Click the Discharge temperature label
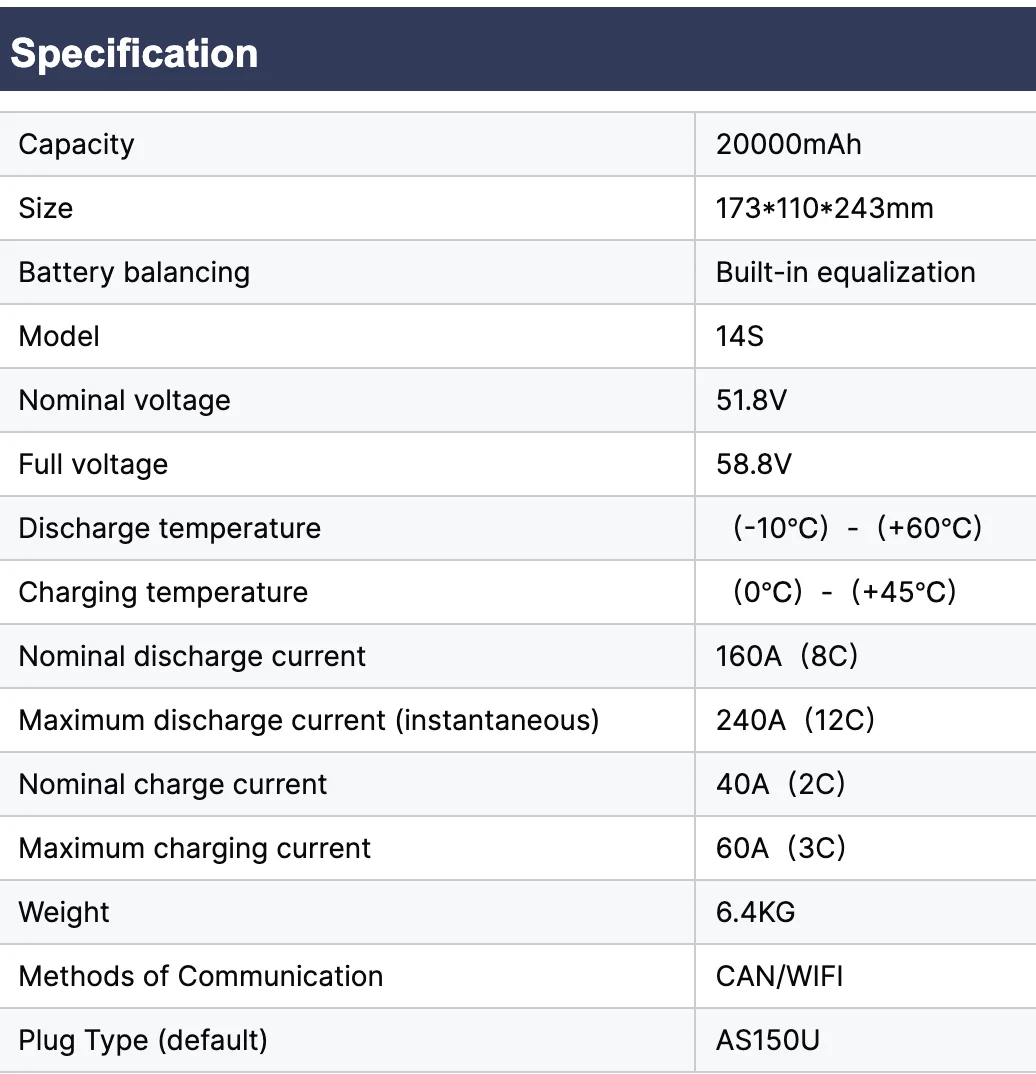1036x1074 pixels. click(169, 528)
